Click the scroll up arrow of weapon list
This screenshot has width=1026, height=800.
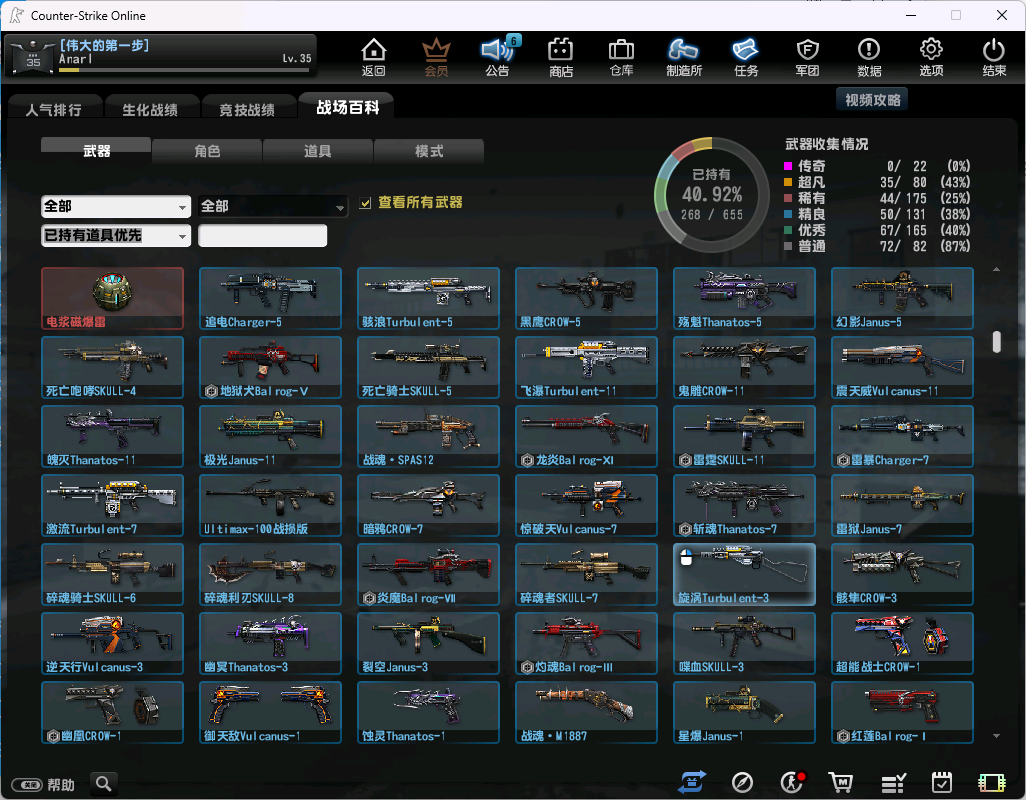(x=996, y=270)
